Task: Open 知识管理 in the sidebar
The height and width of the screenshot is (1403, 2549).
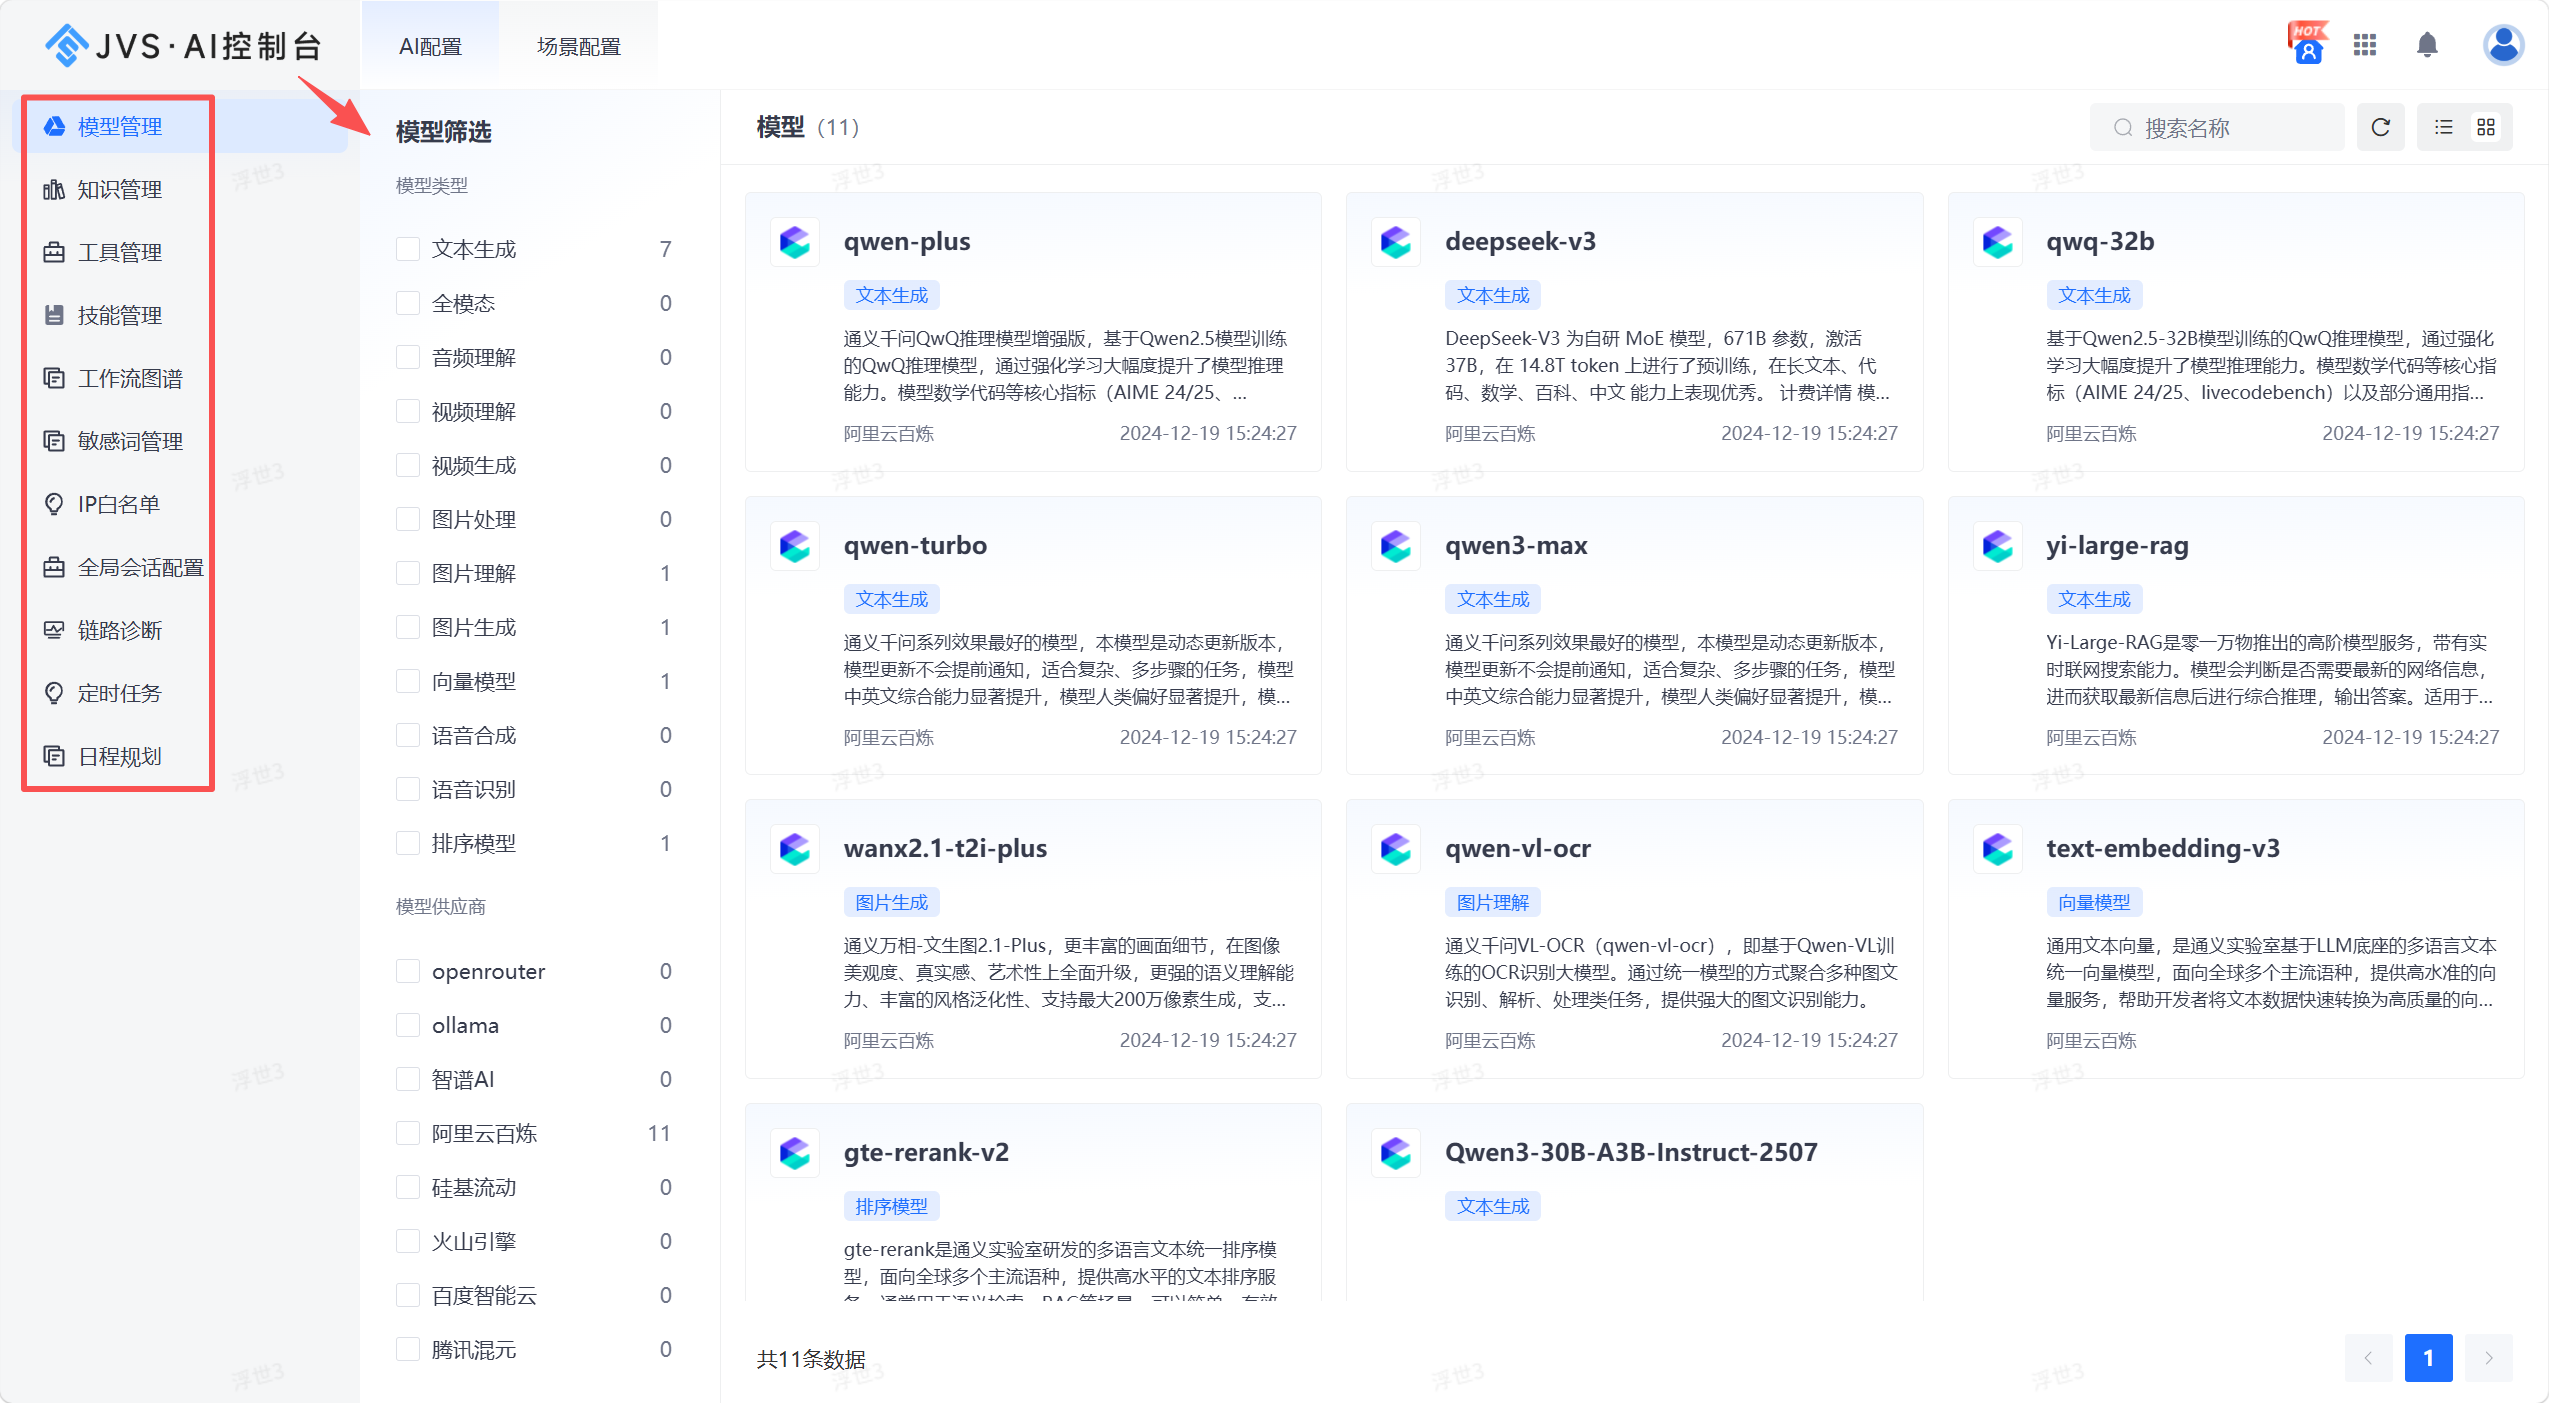Action: (x=180, y=189)
